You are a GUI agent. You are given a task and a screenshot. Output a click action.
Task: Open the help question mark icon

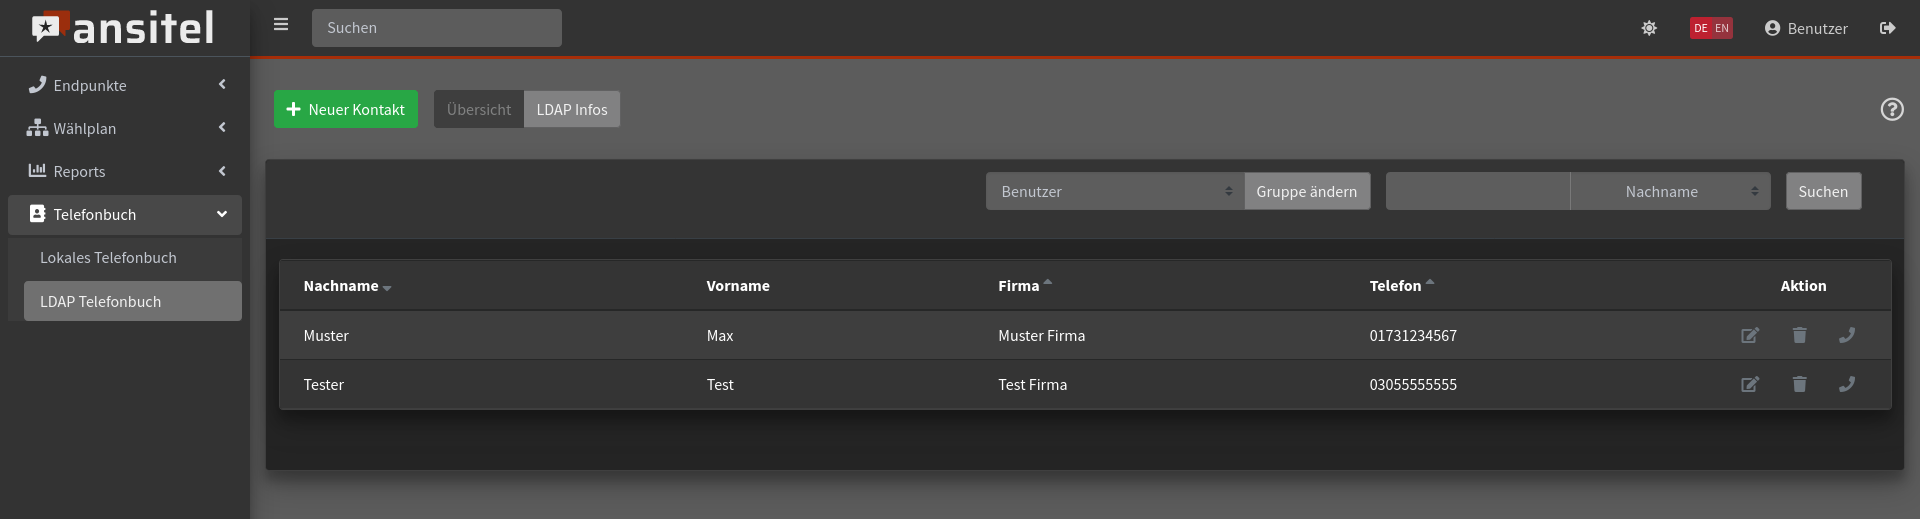tap(1891, 110)
